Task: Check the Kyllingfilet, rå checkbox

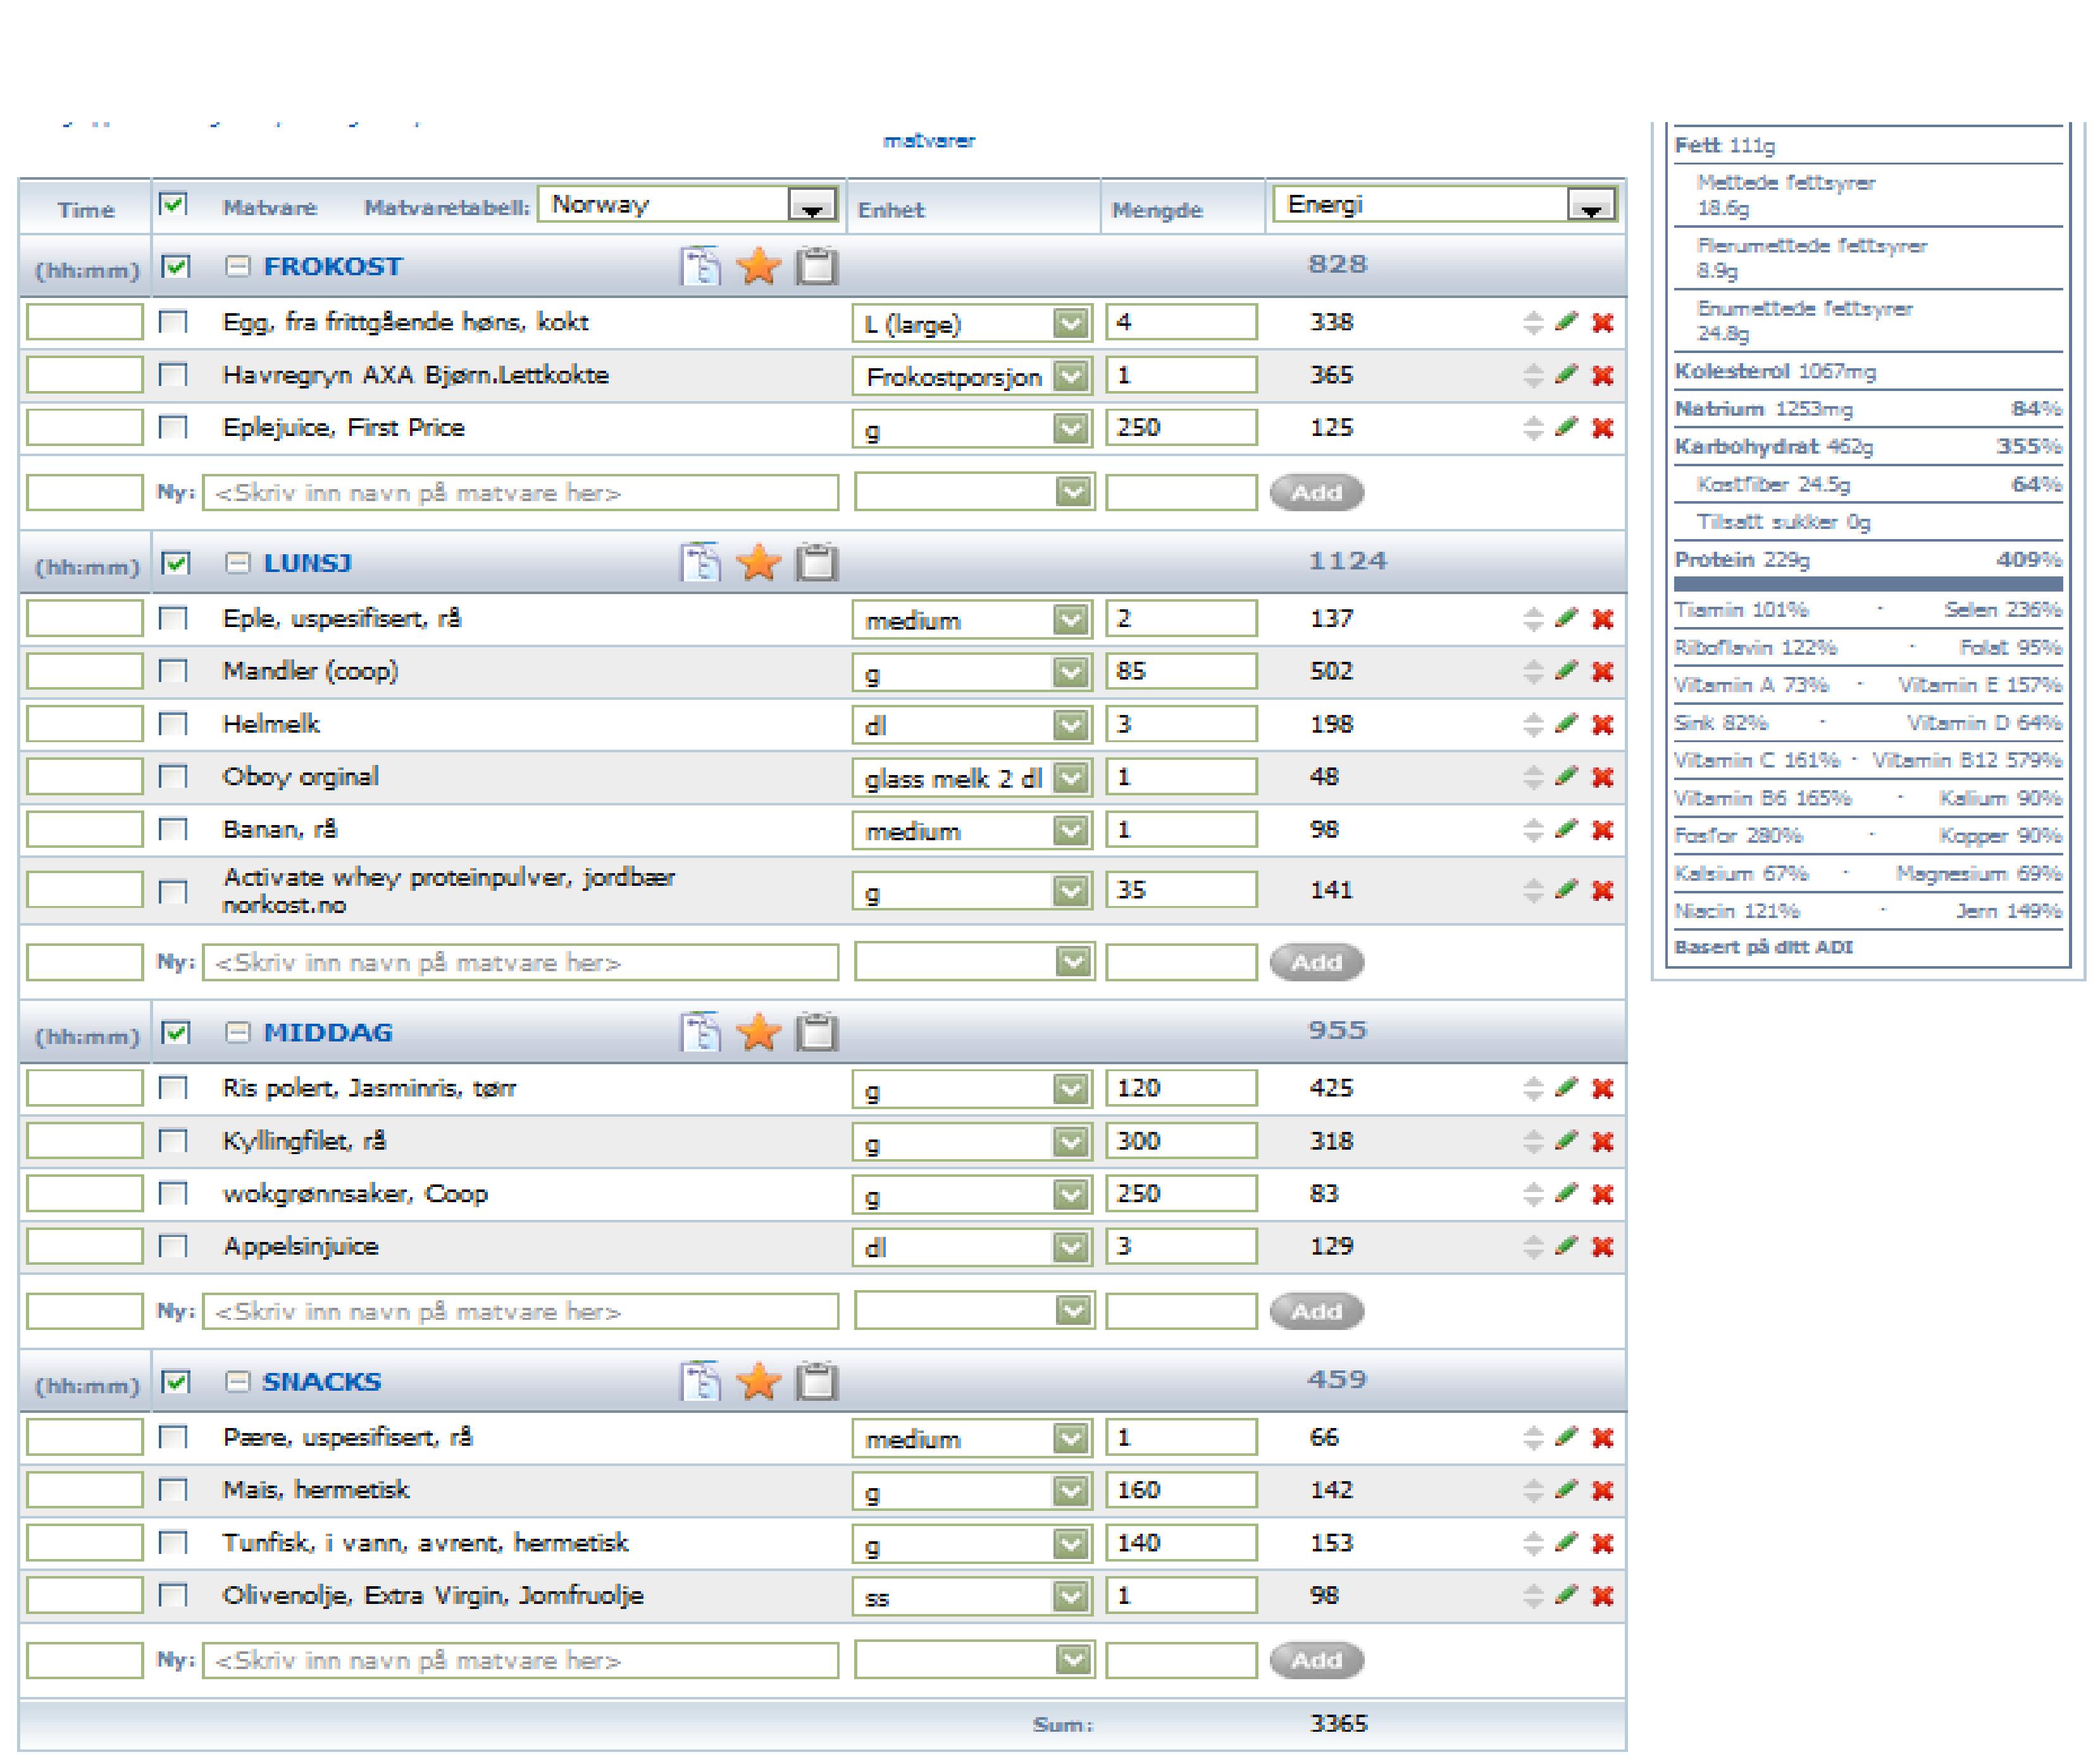Action: point(173,1141)
